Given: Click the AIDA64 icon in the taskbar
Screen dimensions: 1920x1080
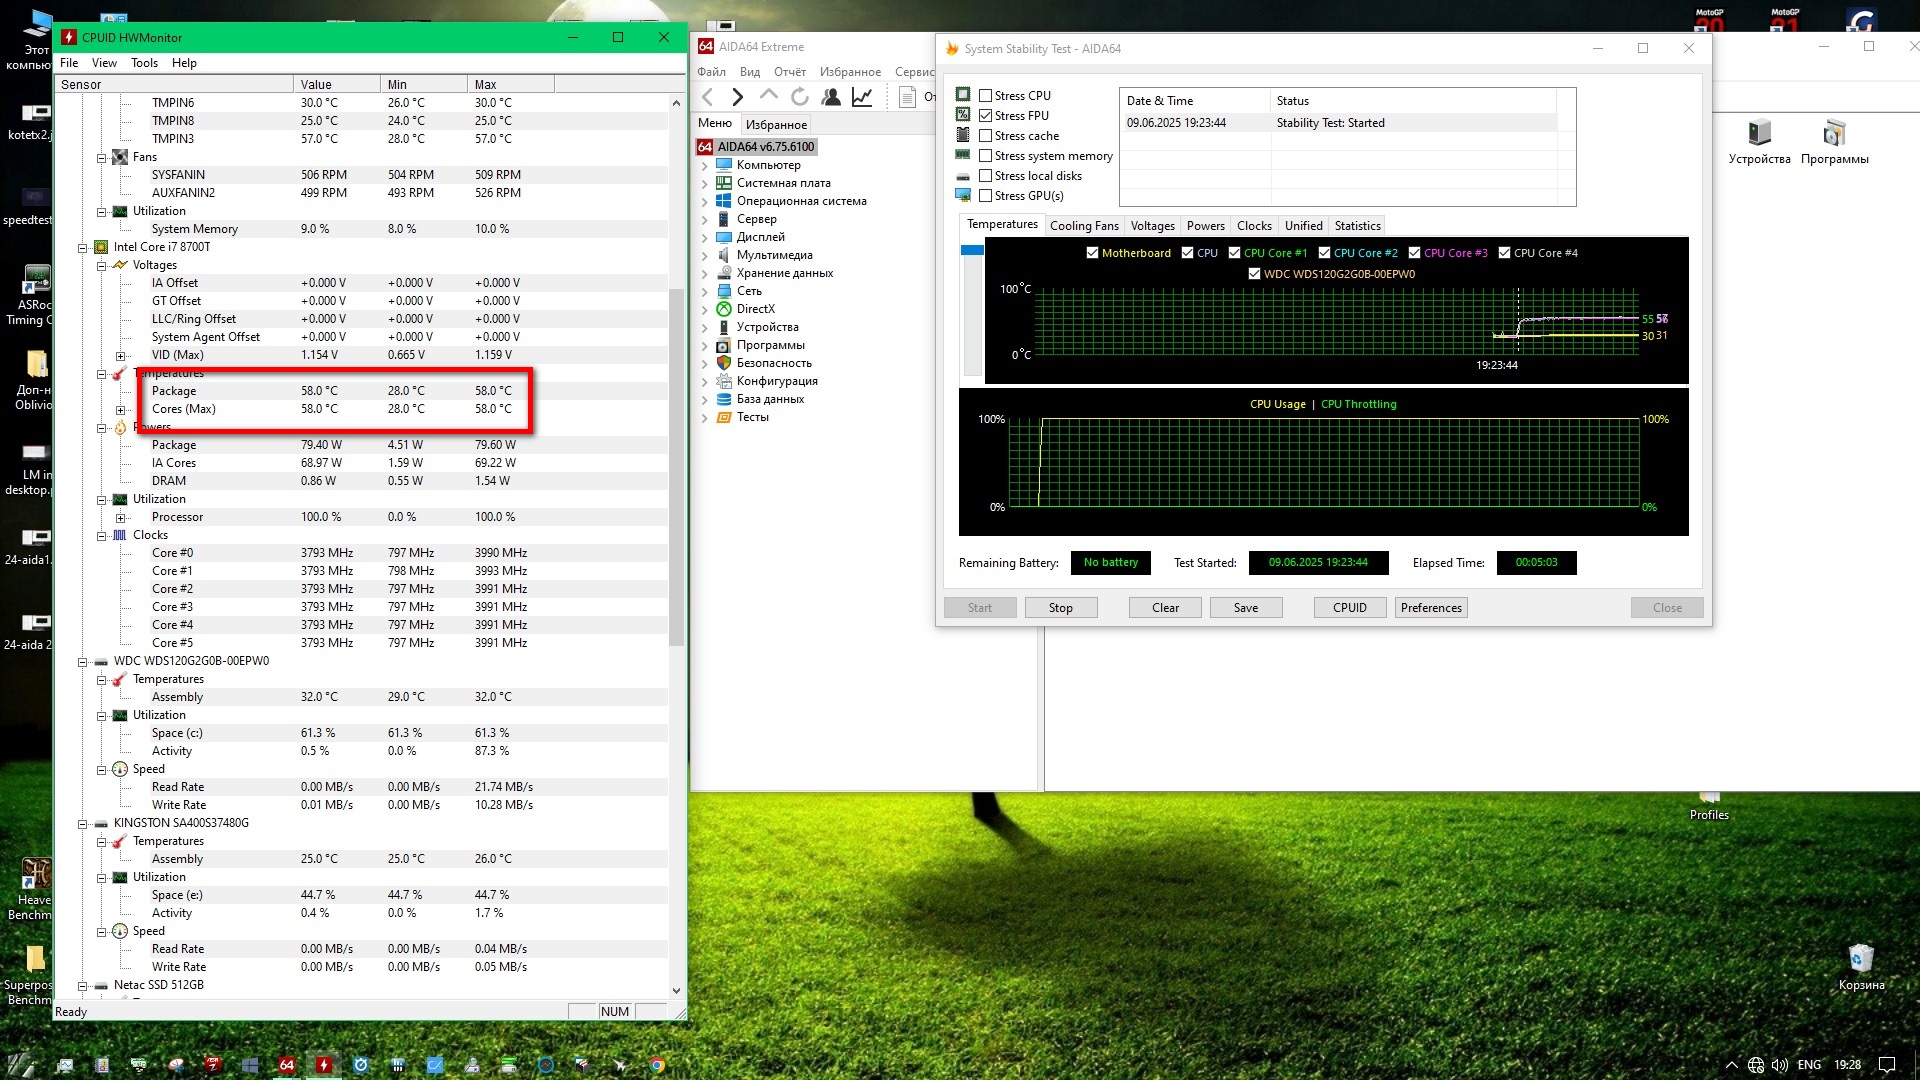Looking at the screenshot, I should tap(287, 1065).
